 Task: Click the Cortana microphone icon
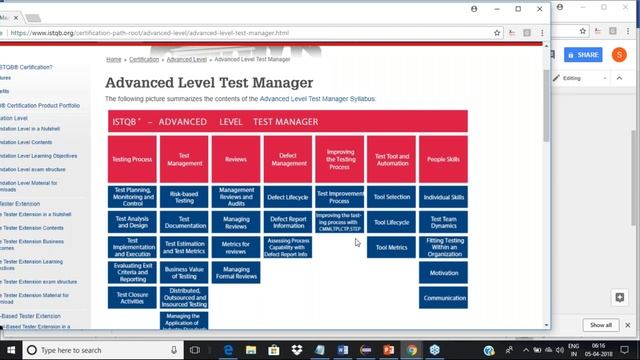[x=174, y=350]
